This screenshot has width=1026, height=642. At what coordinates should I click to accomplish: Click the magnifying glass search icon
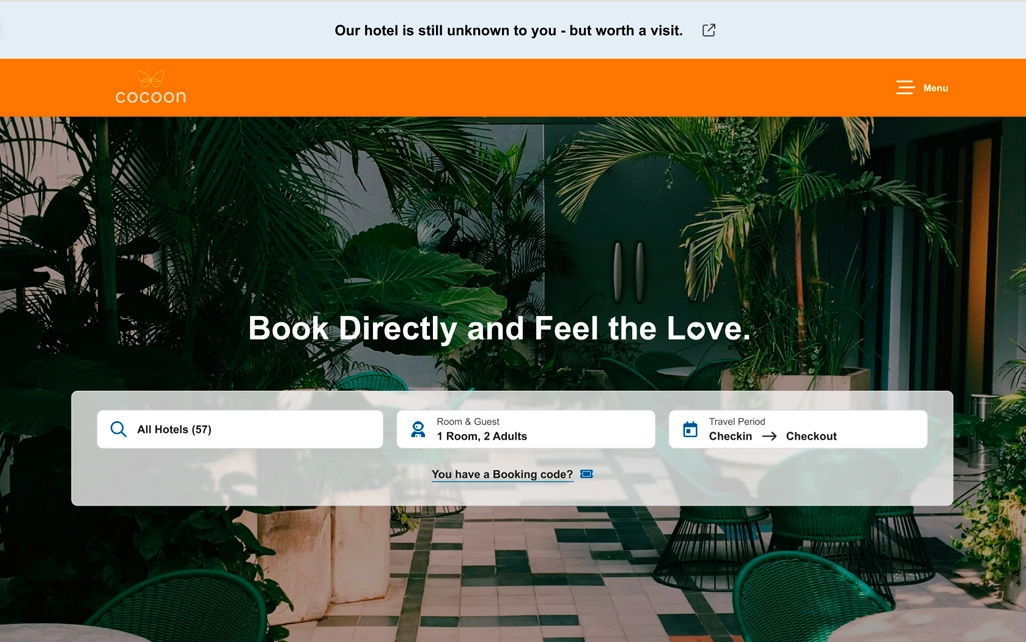click(x=118, y=429)
